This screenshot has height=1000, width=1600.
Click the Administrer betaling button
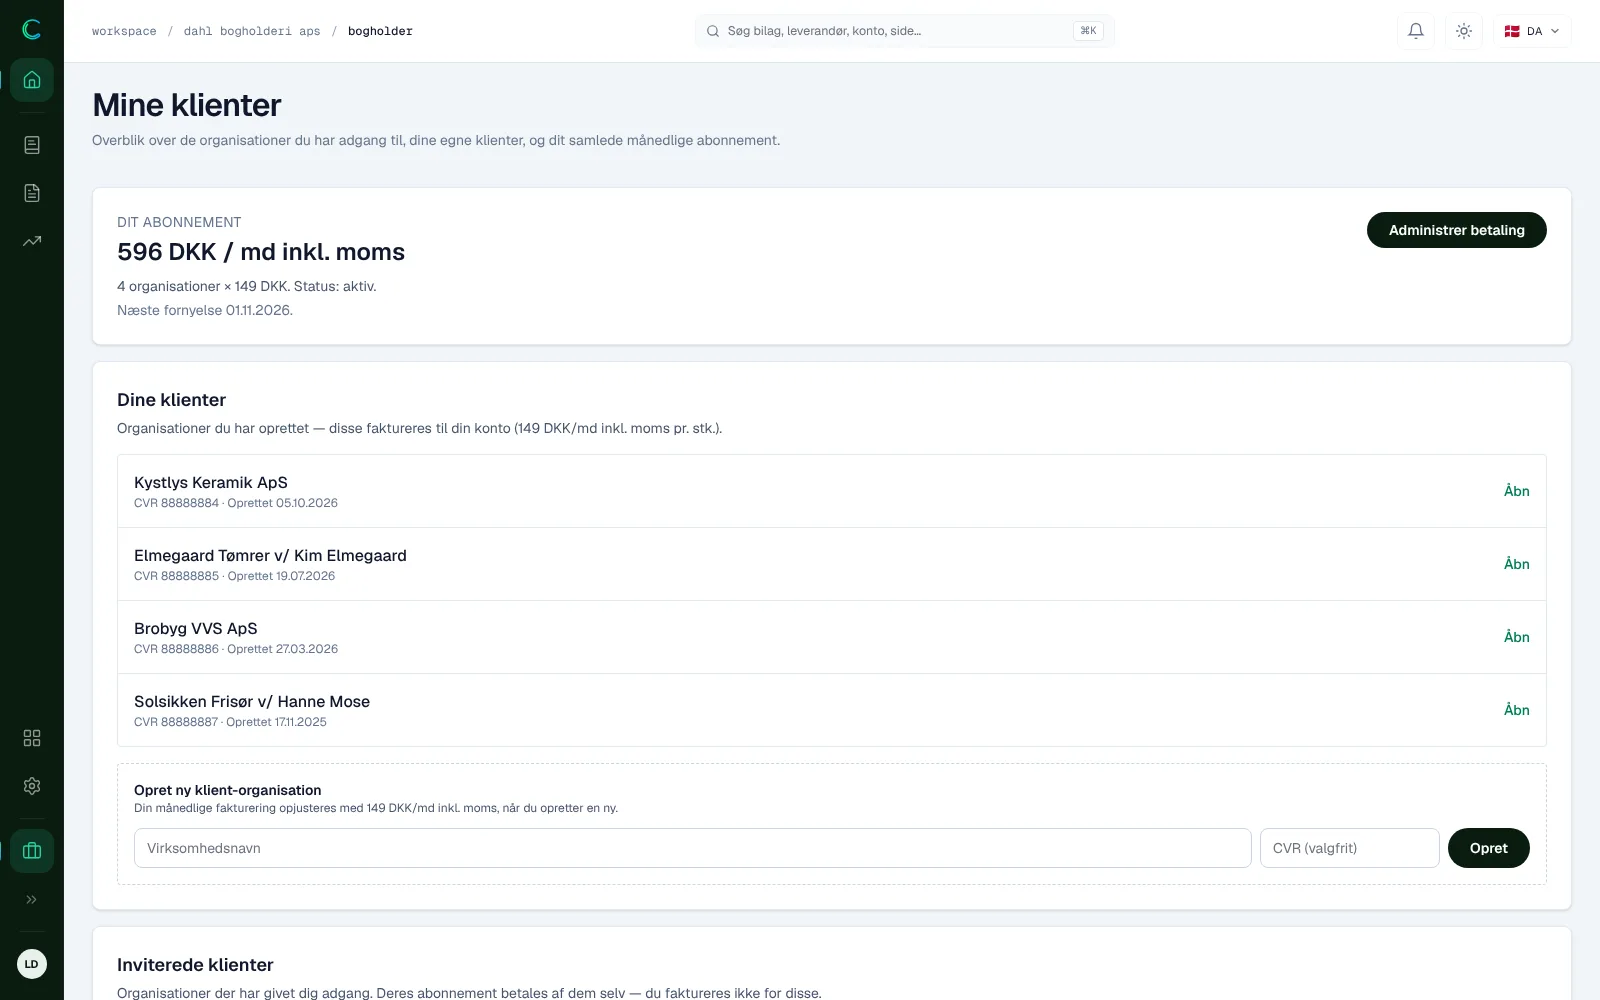tap(1456, 230)
